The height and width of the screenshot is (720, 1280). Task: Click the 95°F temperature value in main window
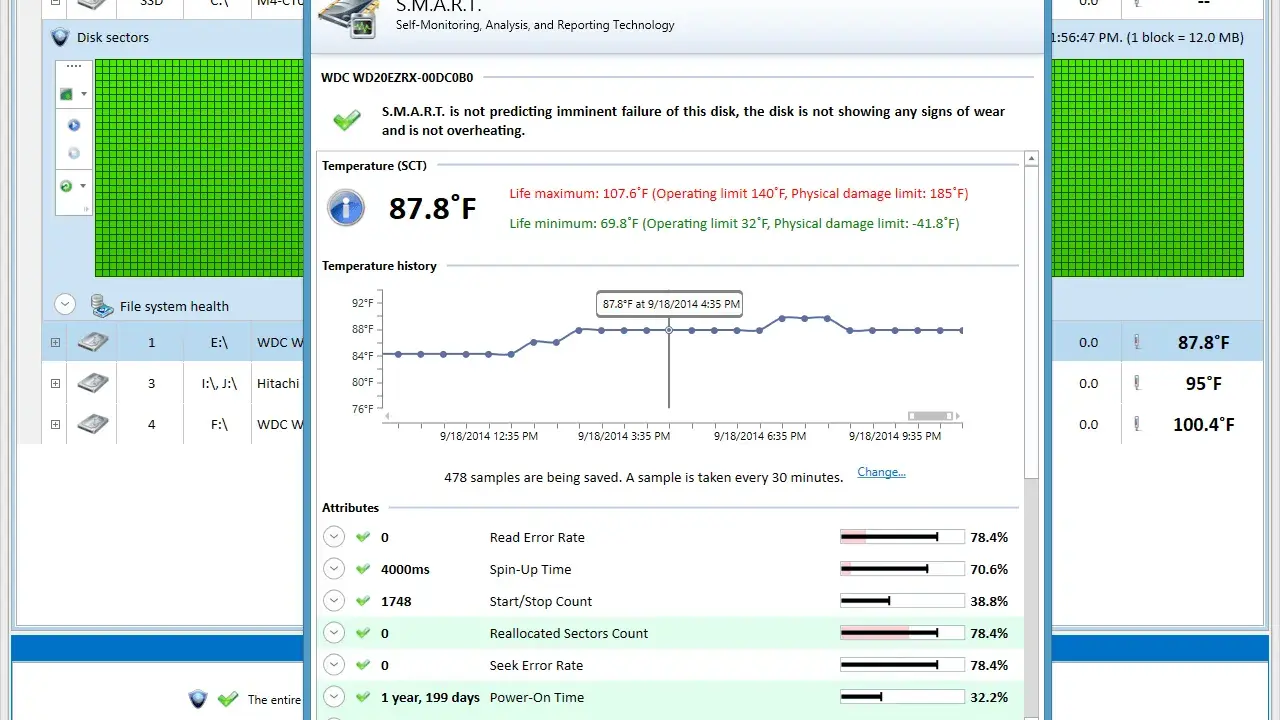(1203, 383)
